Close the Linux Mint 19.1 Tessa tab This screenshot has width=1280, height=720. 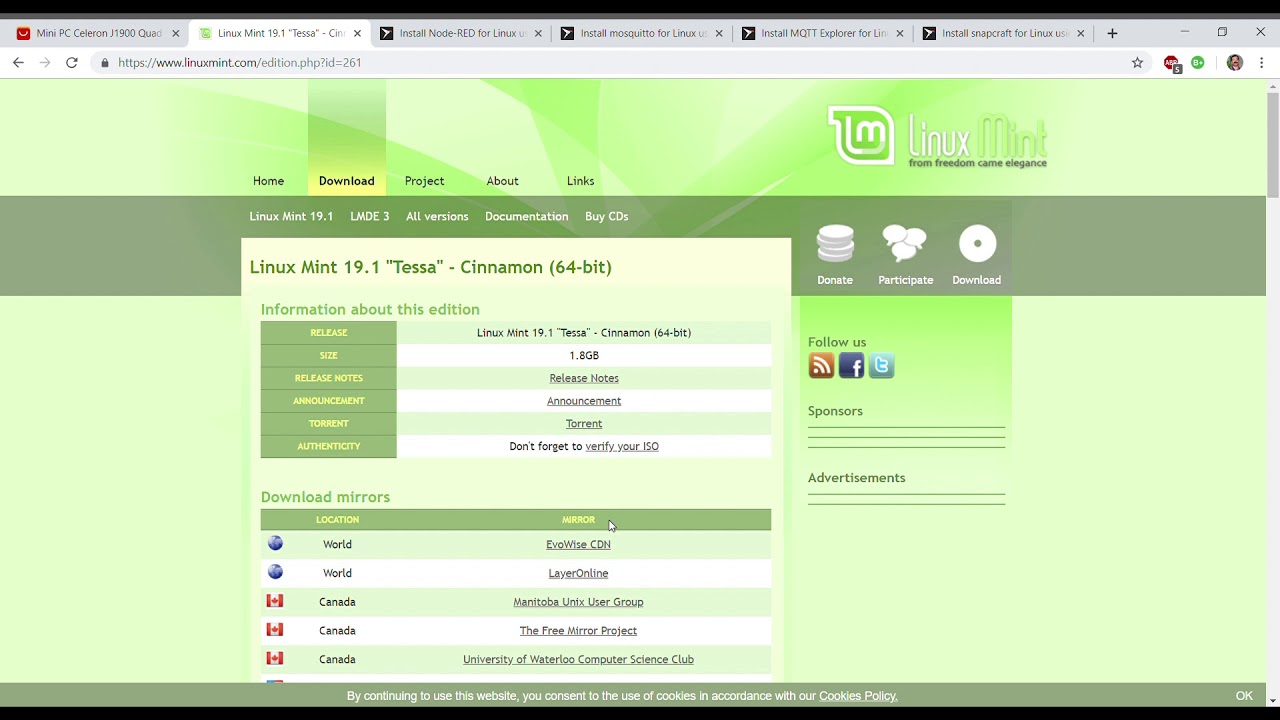(357, 33)
